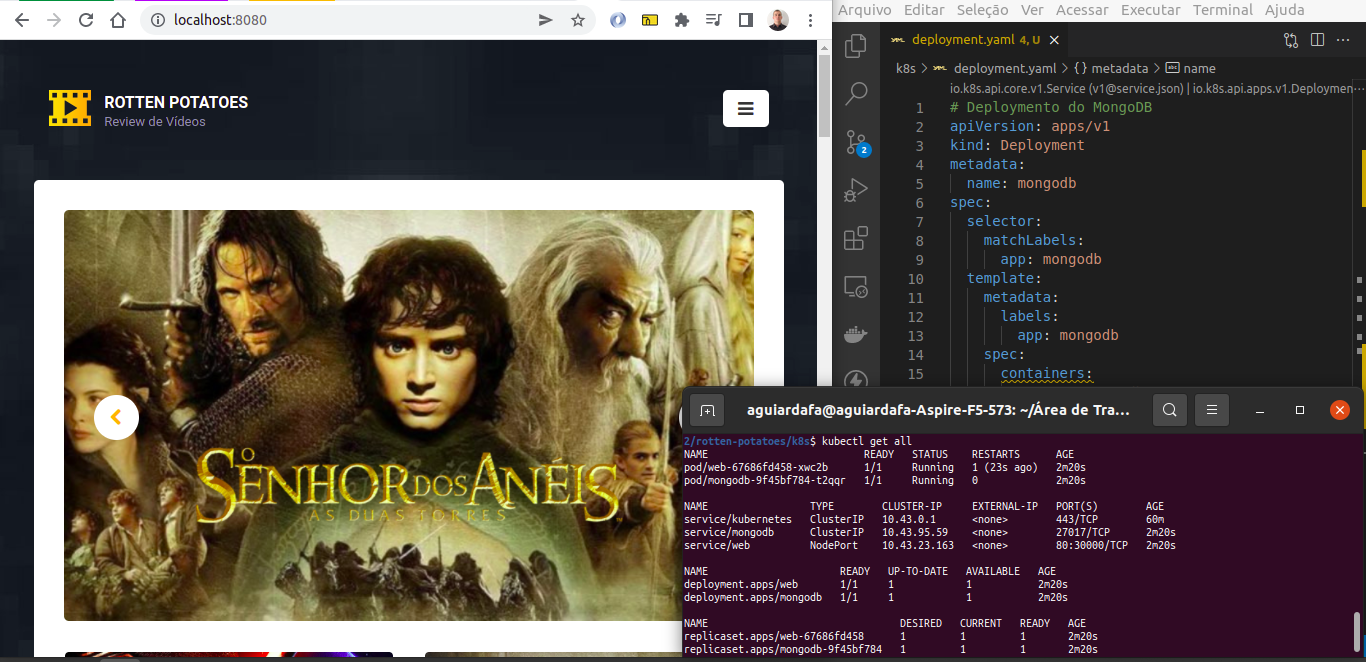Open a new terminal tab
The height and width of the screenshot is (662, 1366).
(707, 410)
